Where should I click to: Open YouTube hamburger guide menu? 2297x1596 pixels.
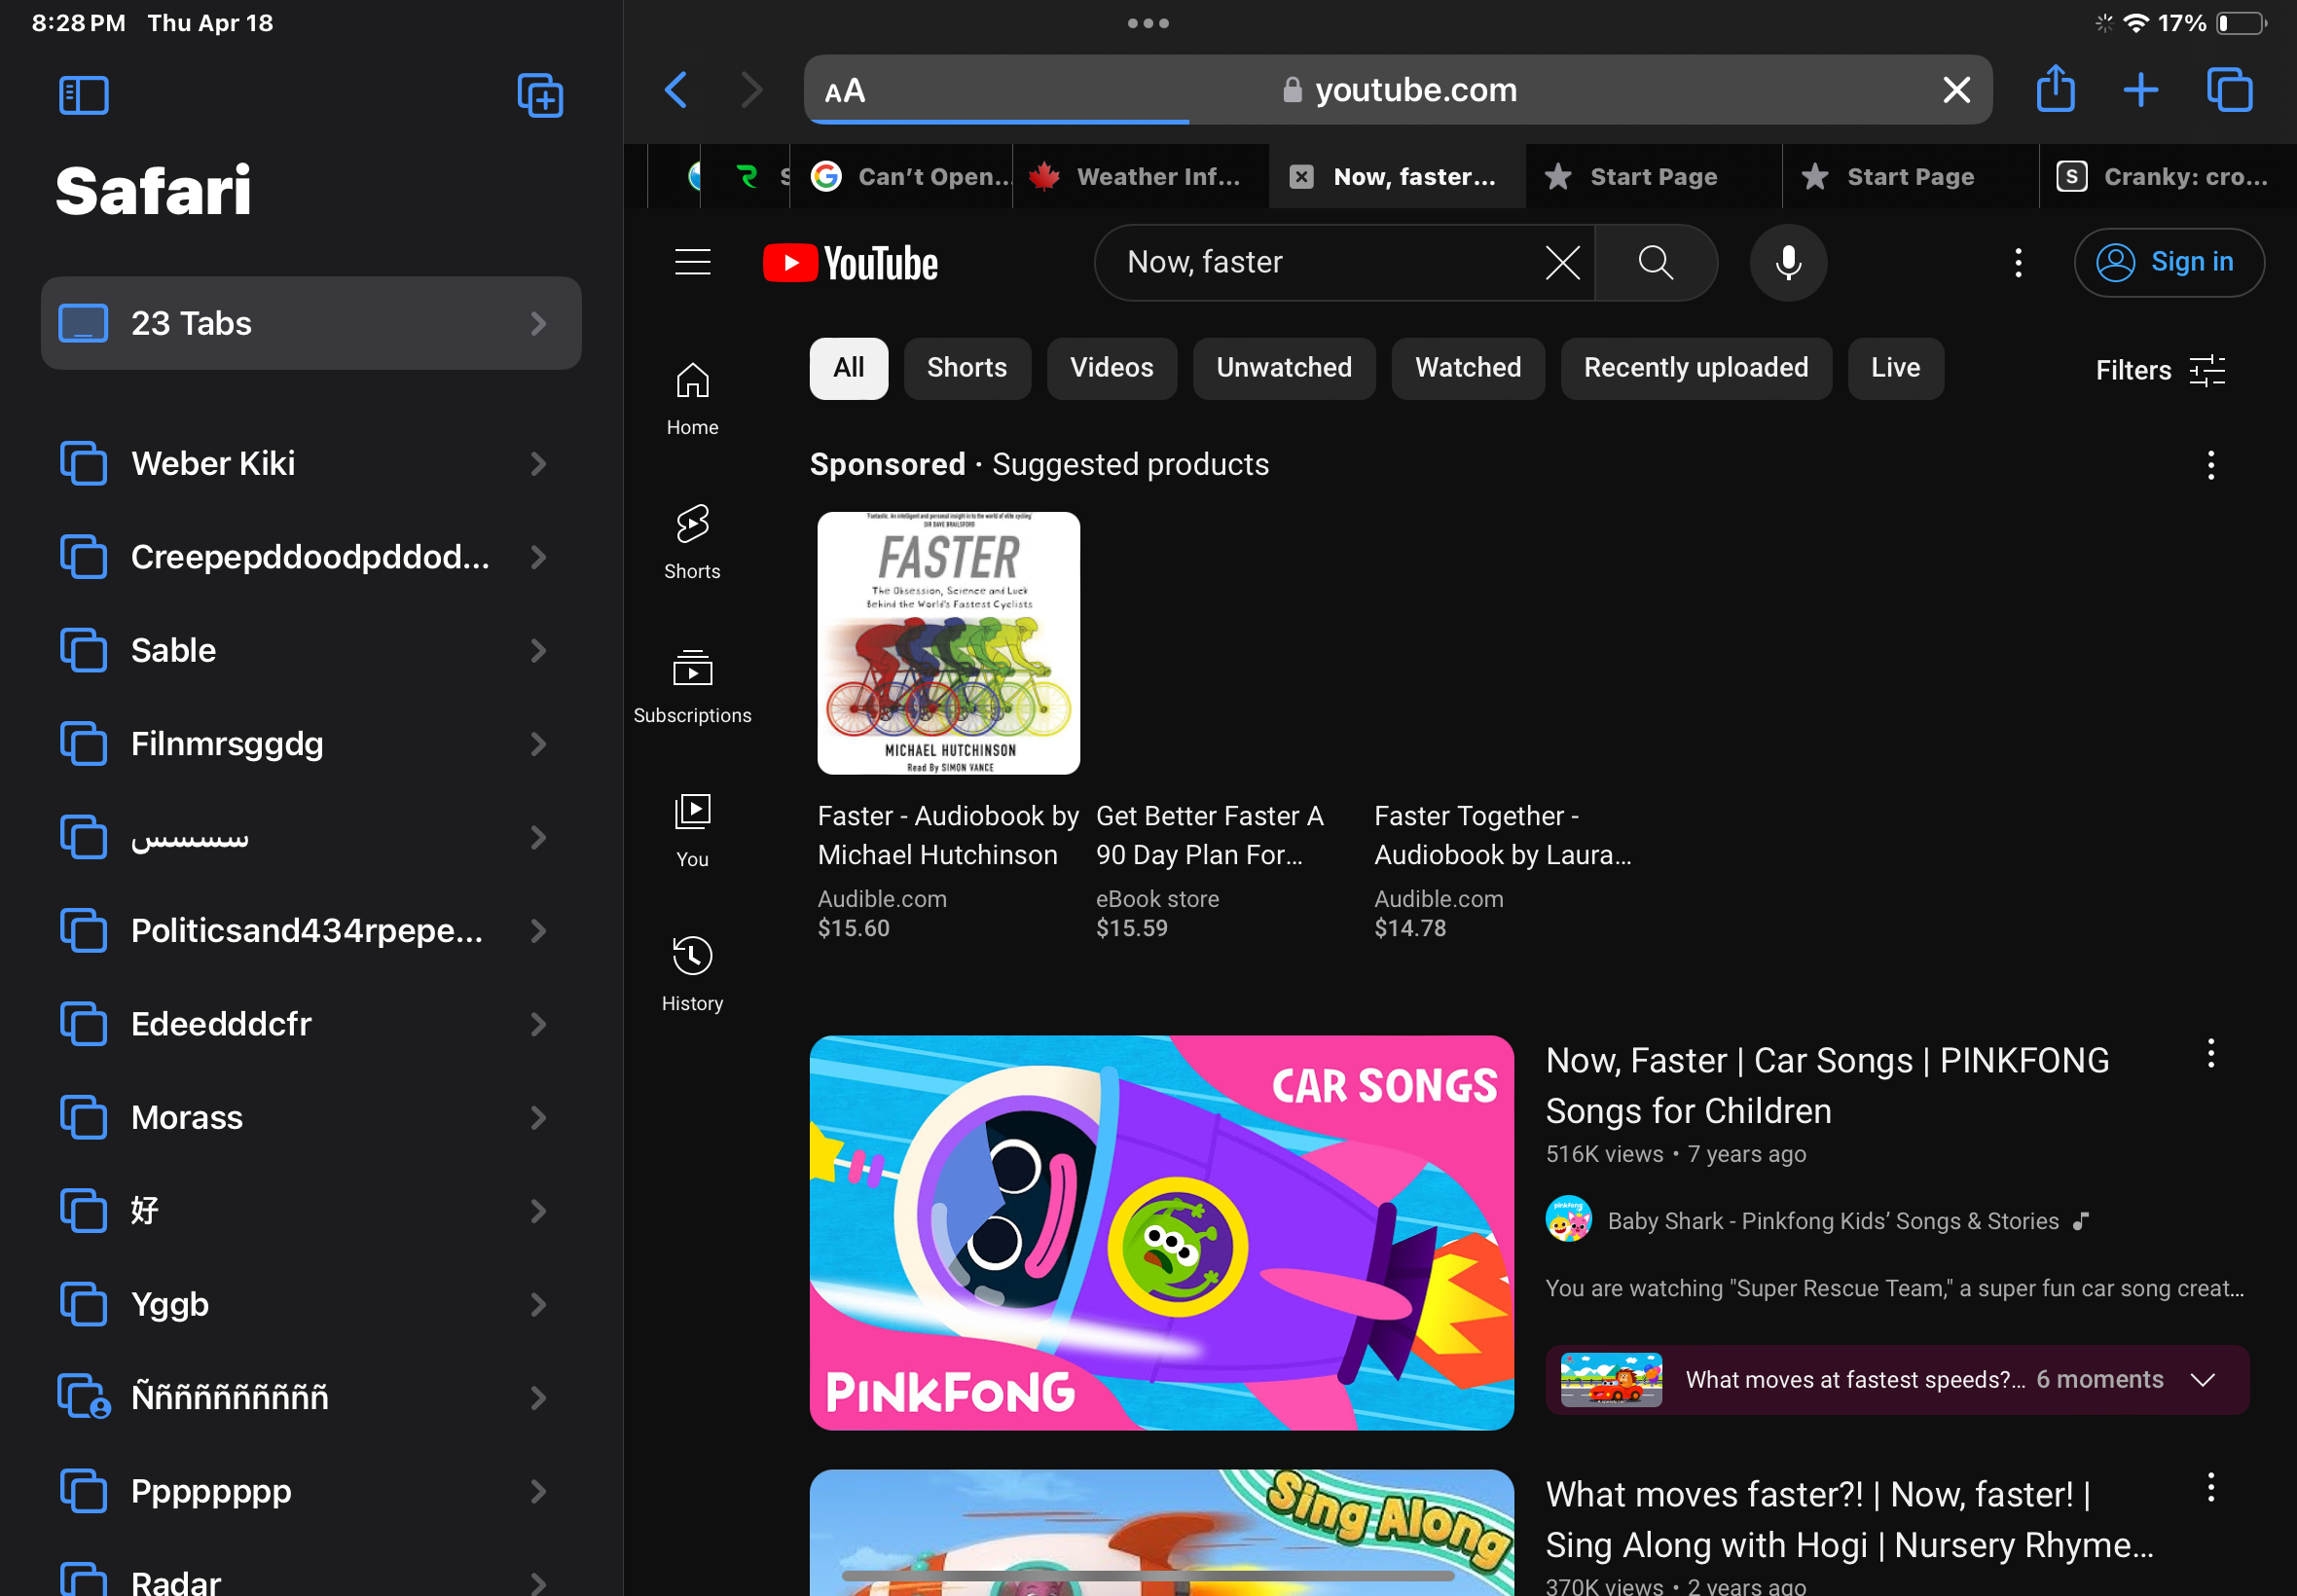[692, 262]
